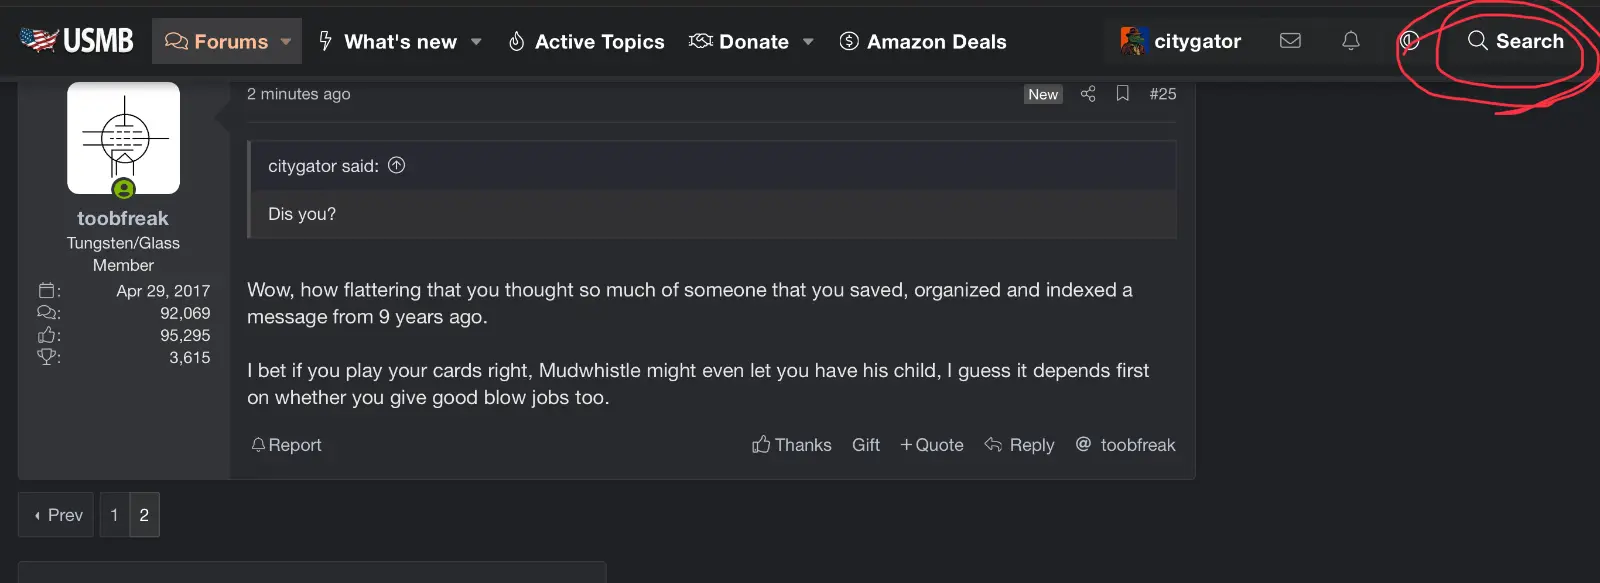Expand the What's new dropdown arrow
The width and height of the screenshot is (1600, 583).
tap(476, 42)
